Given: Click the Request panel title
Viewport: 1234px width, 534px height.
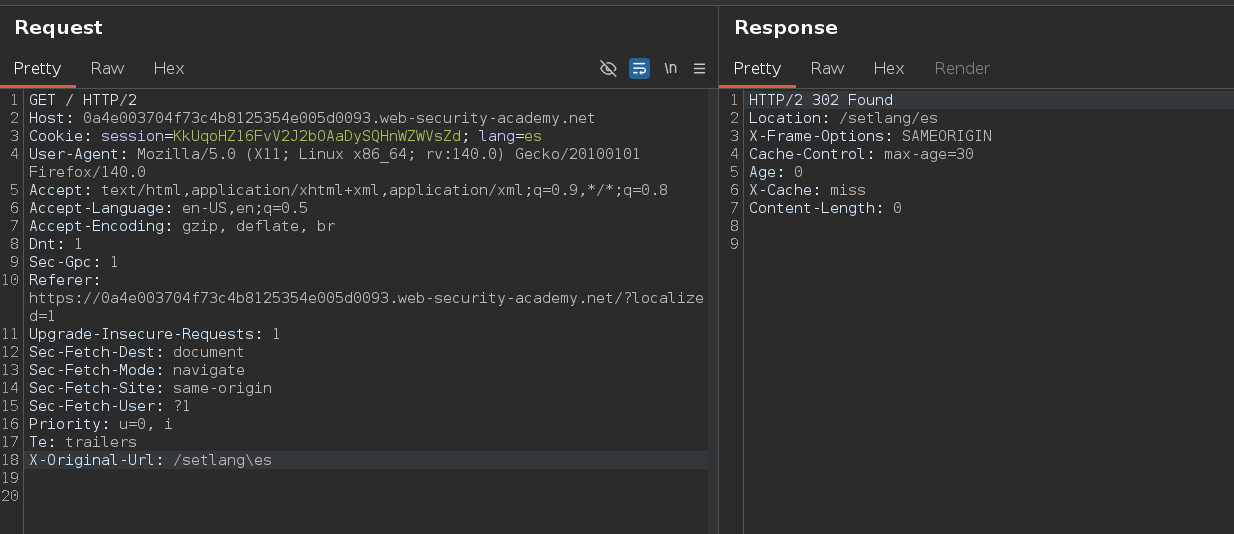Looking at the screenshot, I should (x=59, y=28).
